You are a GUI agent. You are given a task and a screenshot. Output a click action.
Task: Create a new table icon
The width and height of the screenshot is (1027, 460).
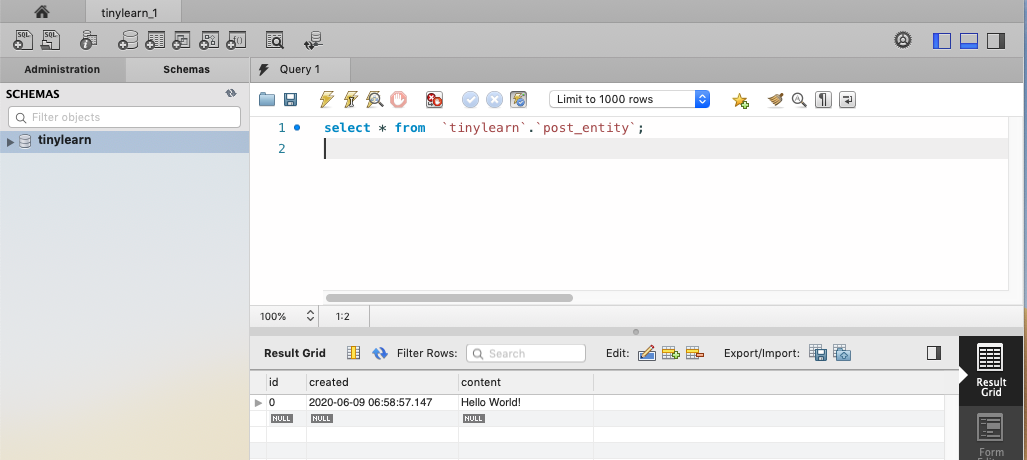(155, 41)
